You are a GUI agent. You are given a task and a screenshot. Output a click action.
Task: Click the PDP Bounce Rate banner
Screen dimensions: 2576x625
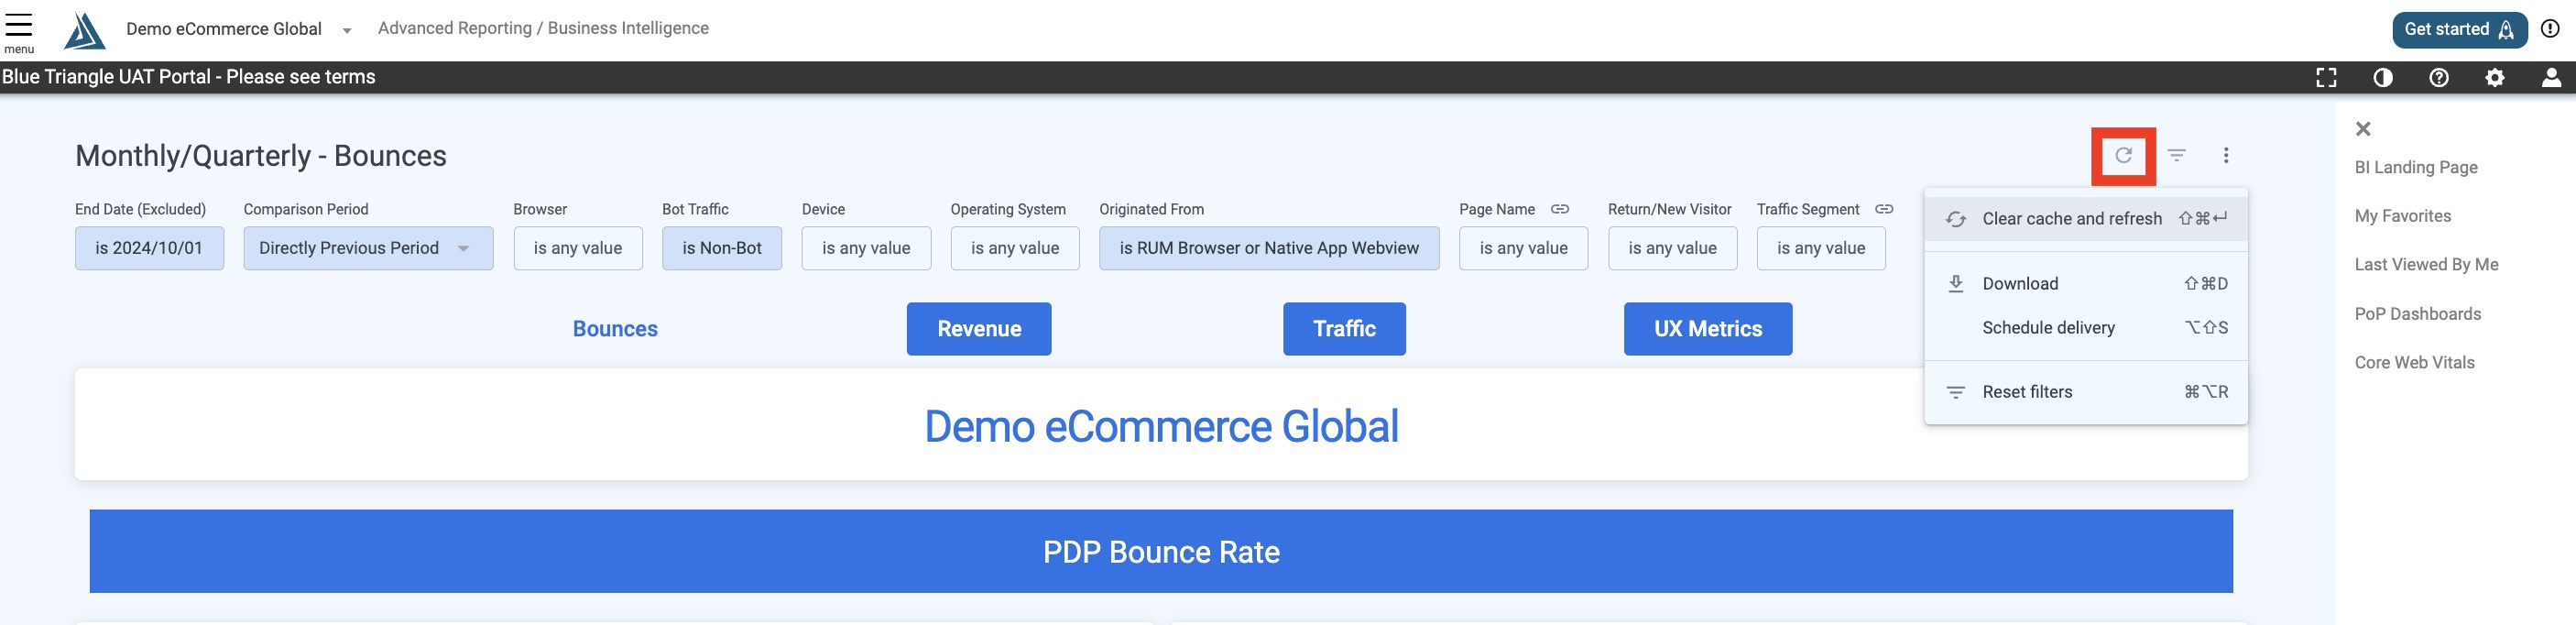click(1161, 552)
